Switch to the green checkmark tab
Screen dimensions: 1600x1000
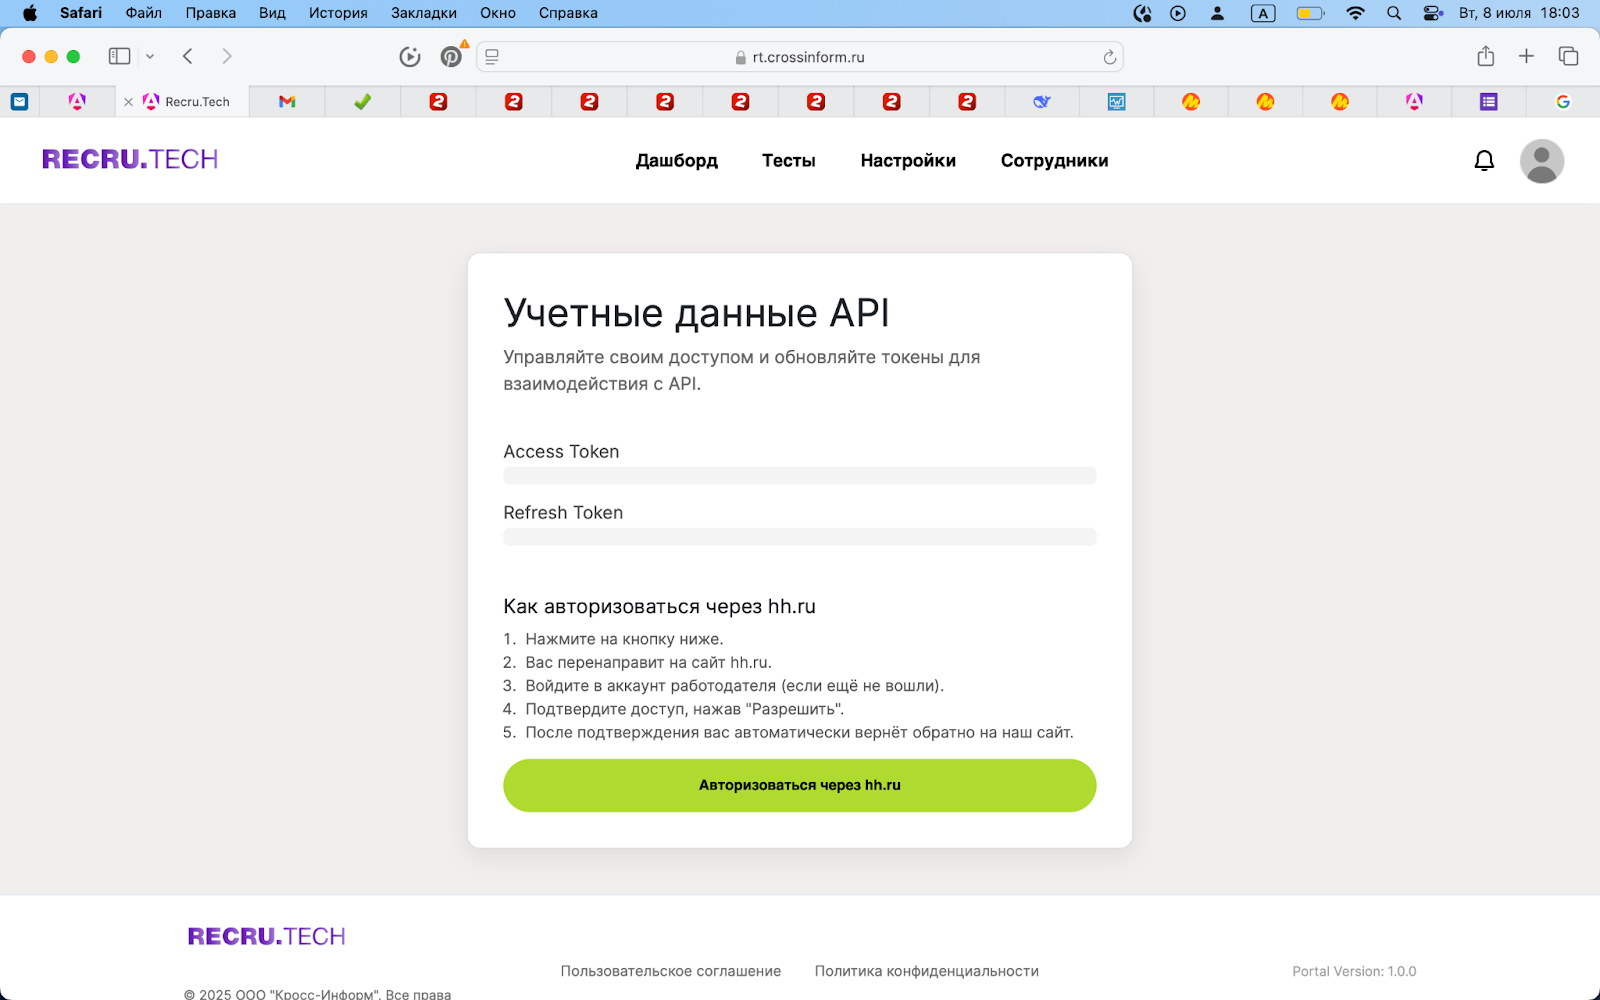pyautogui.click(x=362, y=101)
